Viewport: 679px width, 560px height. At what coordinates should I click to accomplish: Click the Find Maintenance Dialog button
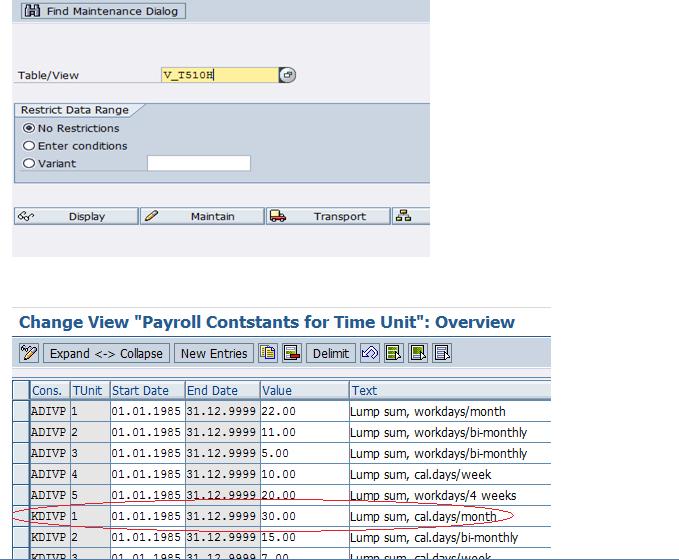101,11
